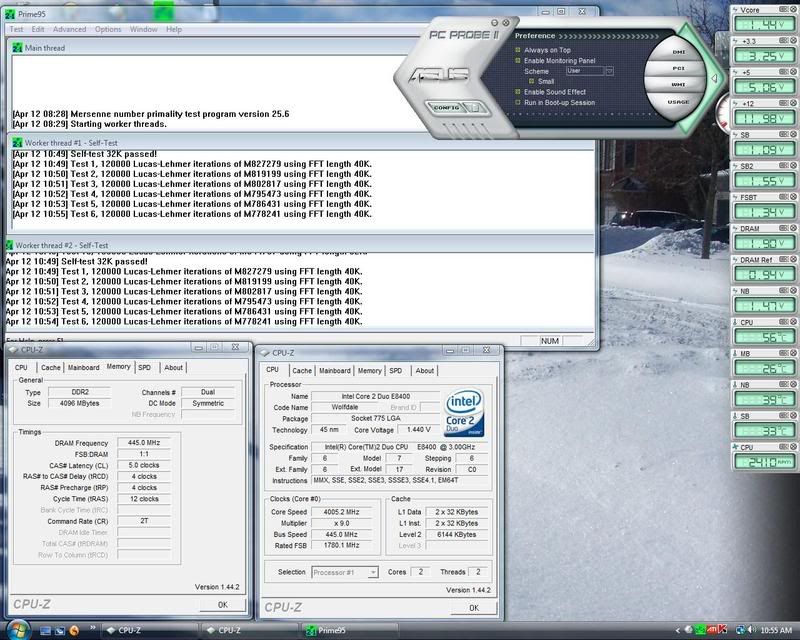Open Prime95 Help menu

[173, 29]
